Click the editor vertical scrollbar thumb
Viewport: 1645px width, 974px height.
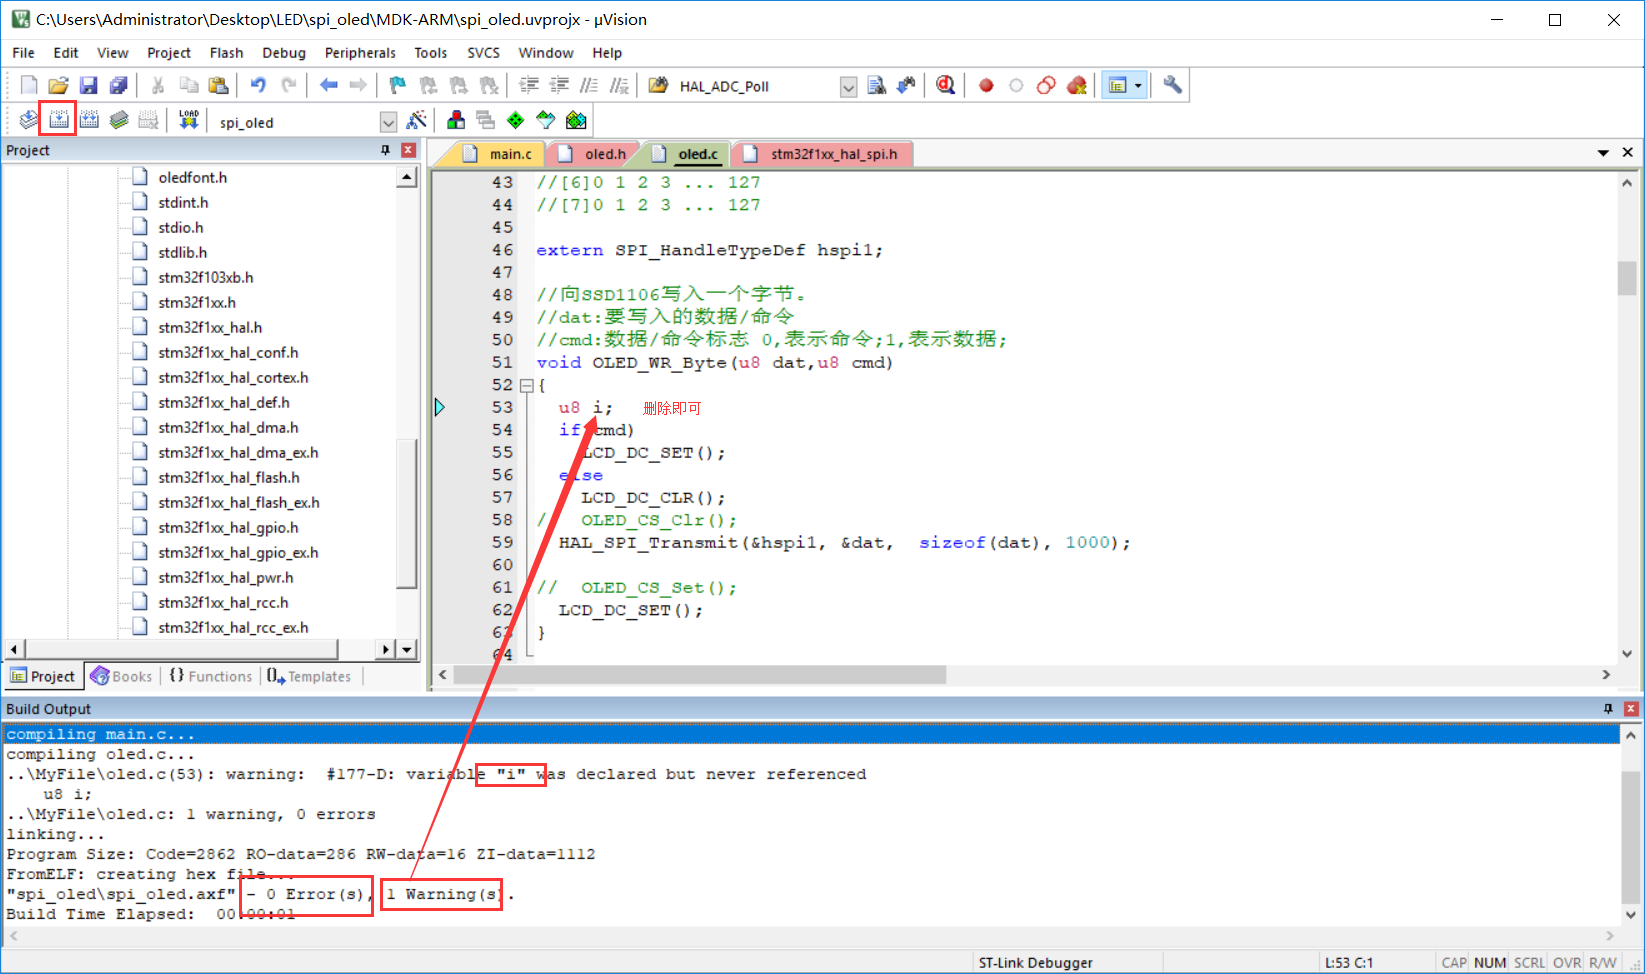click(x=1627, y=278)
